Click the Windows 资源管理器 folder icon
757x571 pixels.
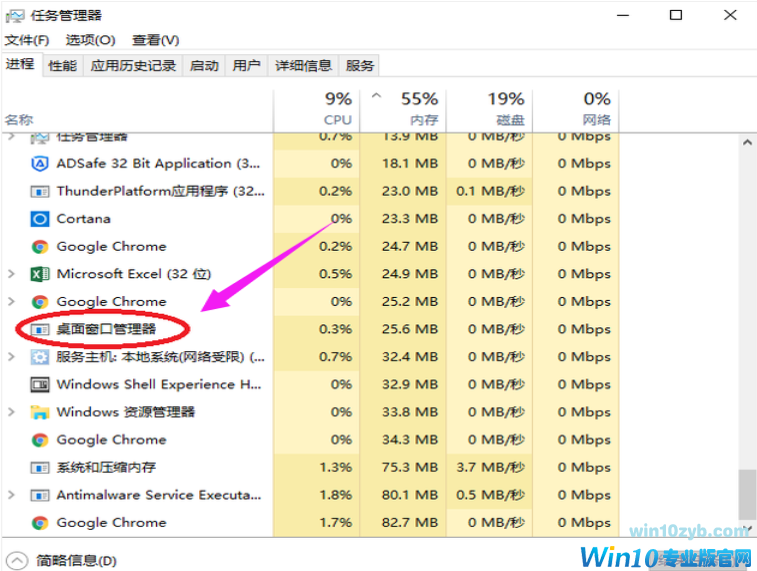[40, 412]
